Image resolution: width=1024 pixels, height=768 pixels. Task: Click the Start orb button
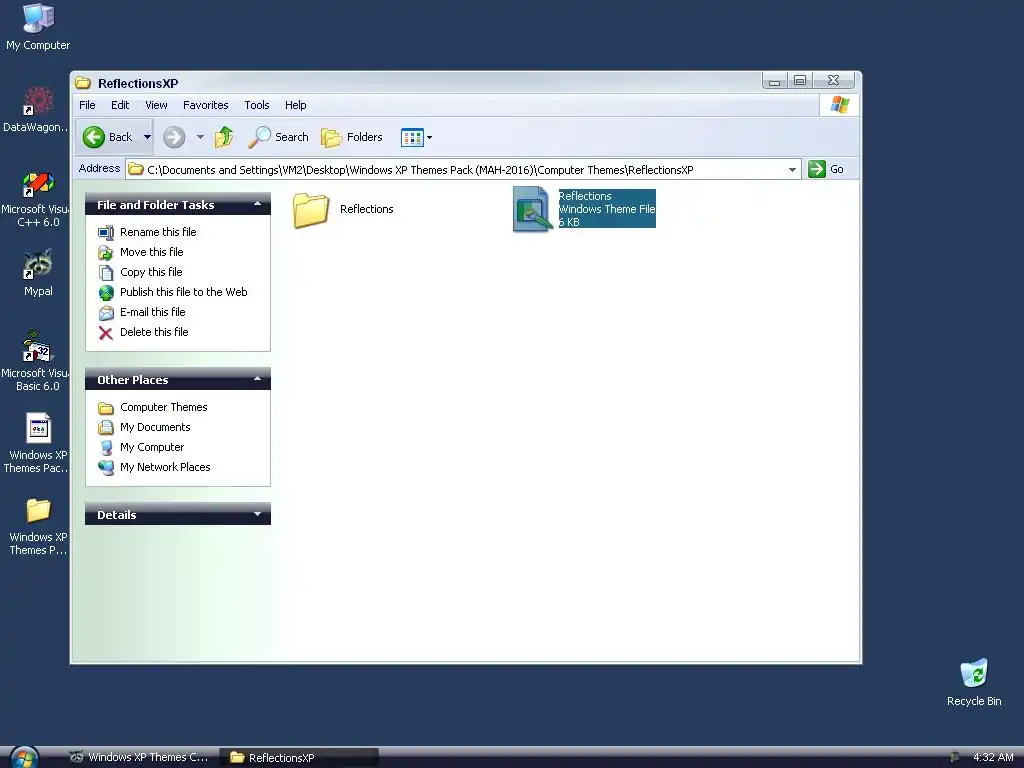coord(24,758)
